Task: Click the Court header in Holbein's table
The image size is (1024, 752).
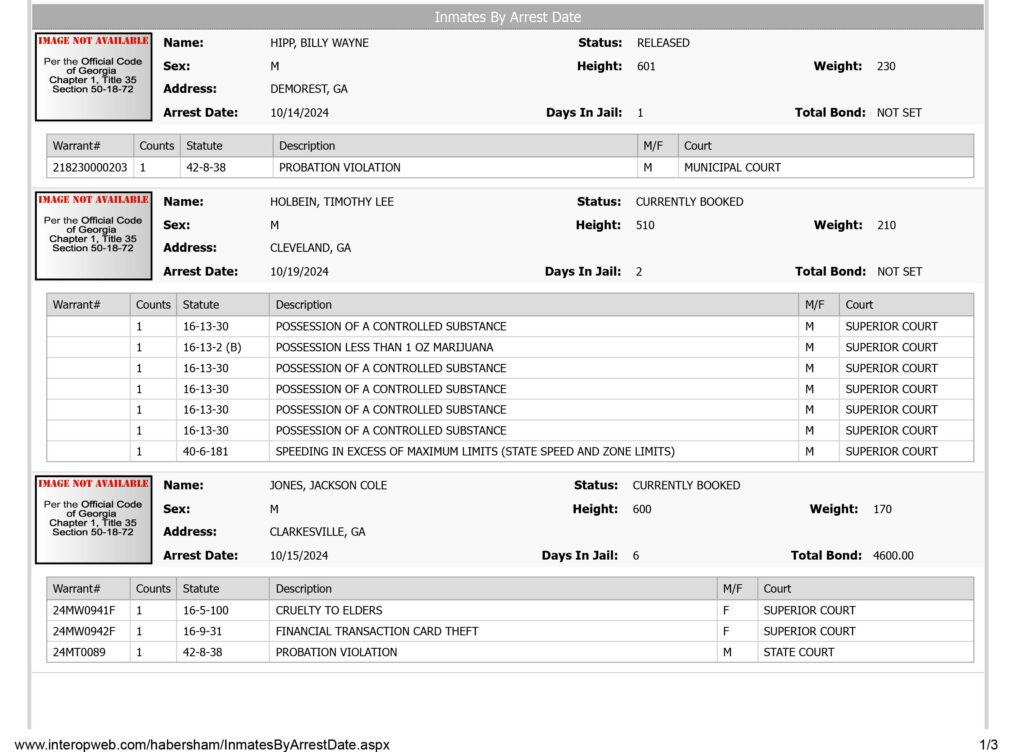Action: (859, 304)
